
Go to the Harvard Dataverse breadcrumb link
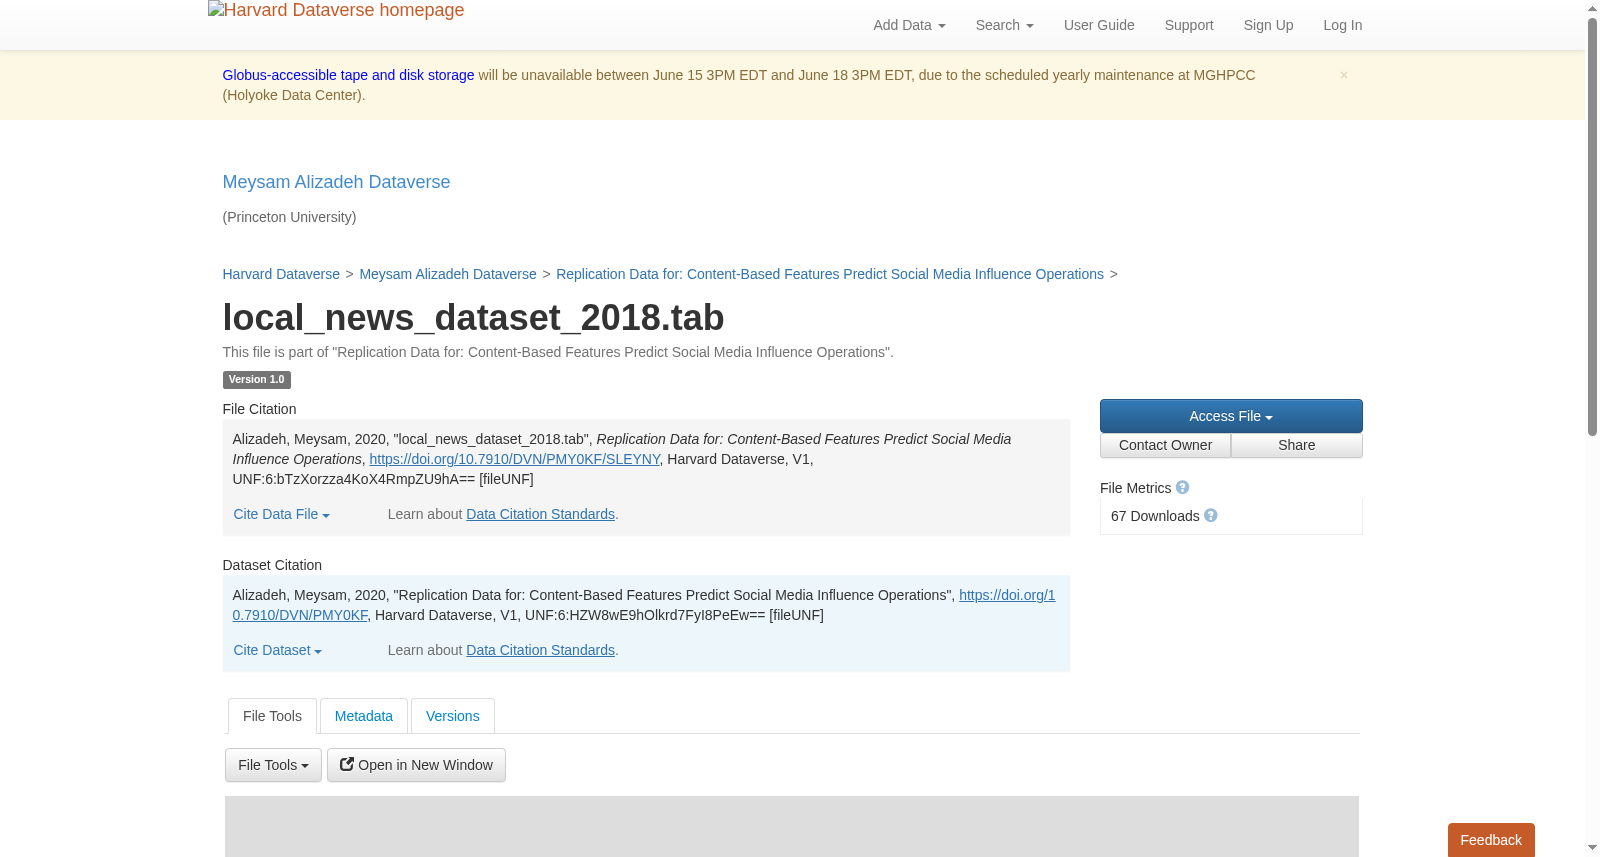click(x=281, y=274)
